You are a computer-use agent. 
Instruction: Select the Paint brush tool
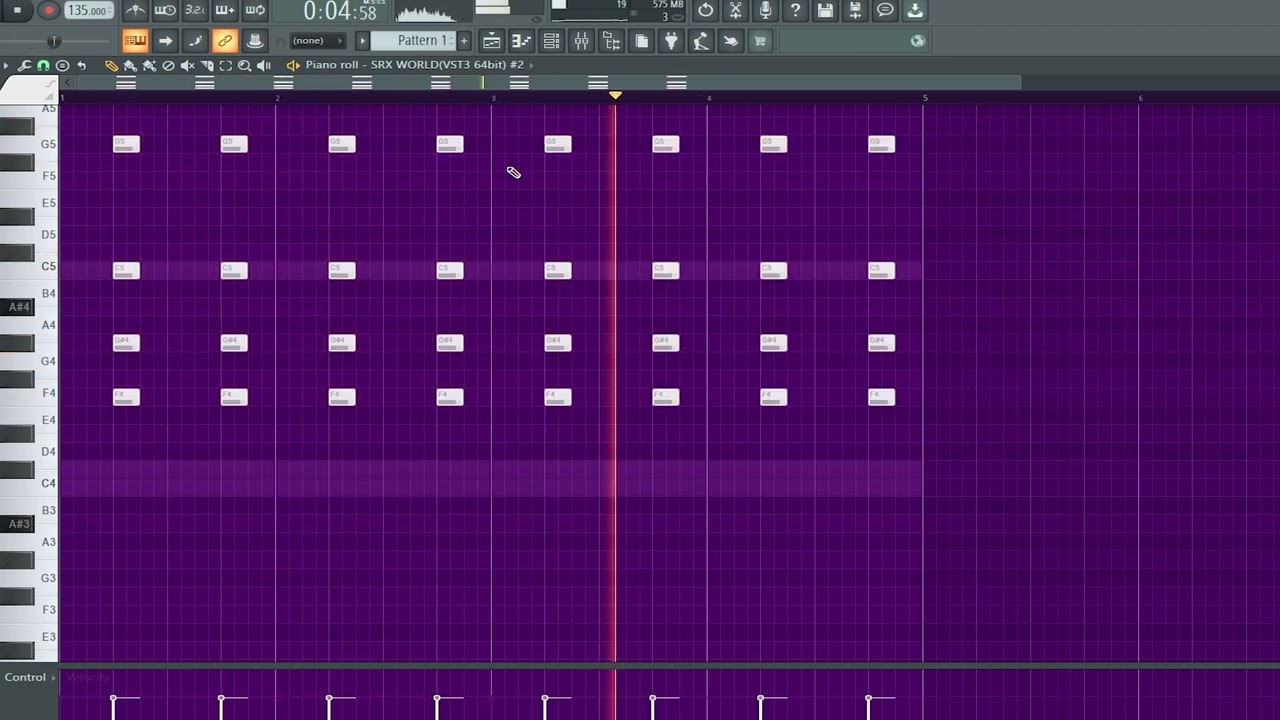[x=130, y=65]
